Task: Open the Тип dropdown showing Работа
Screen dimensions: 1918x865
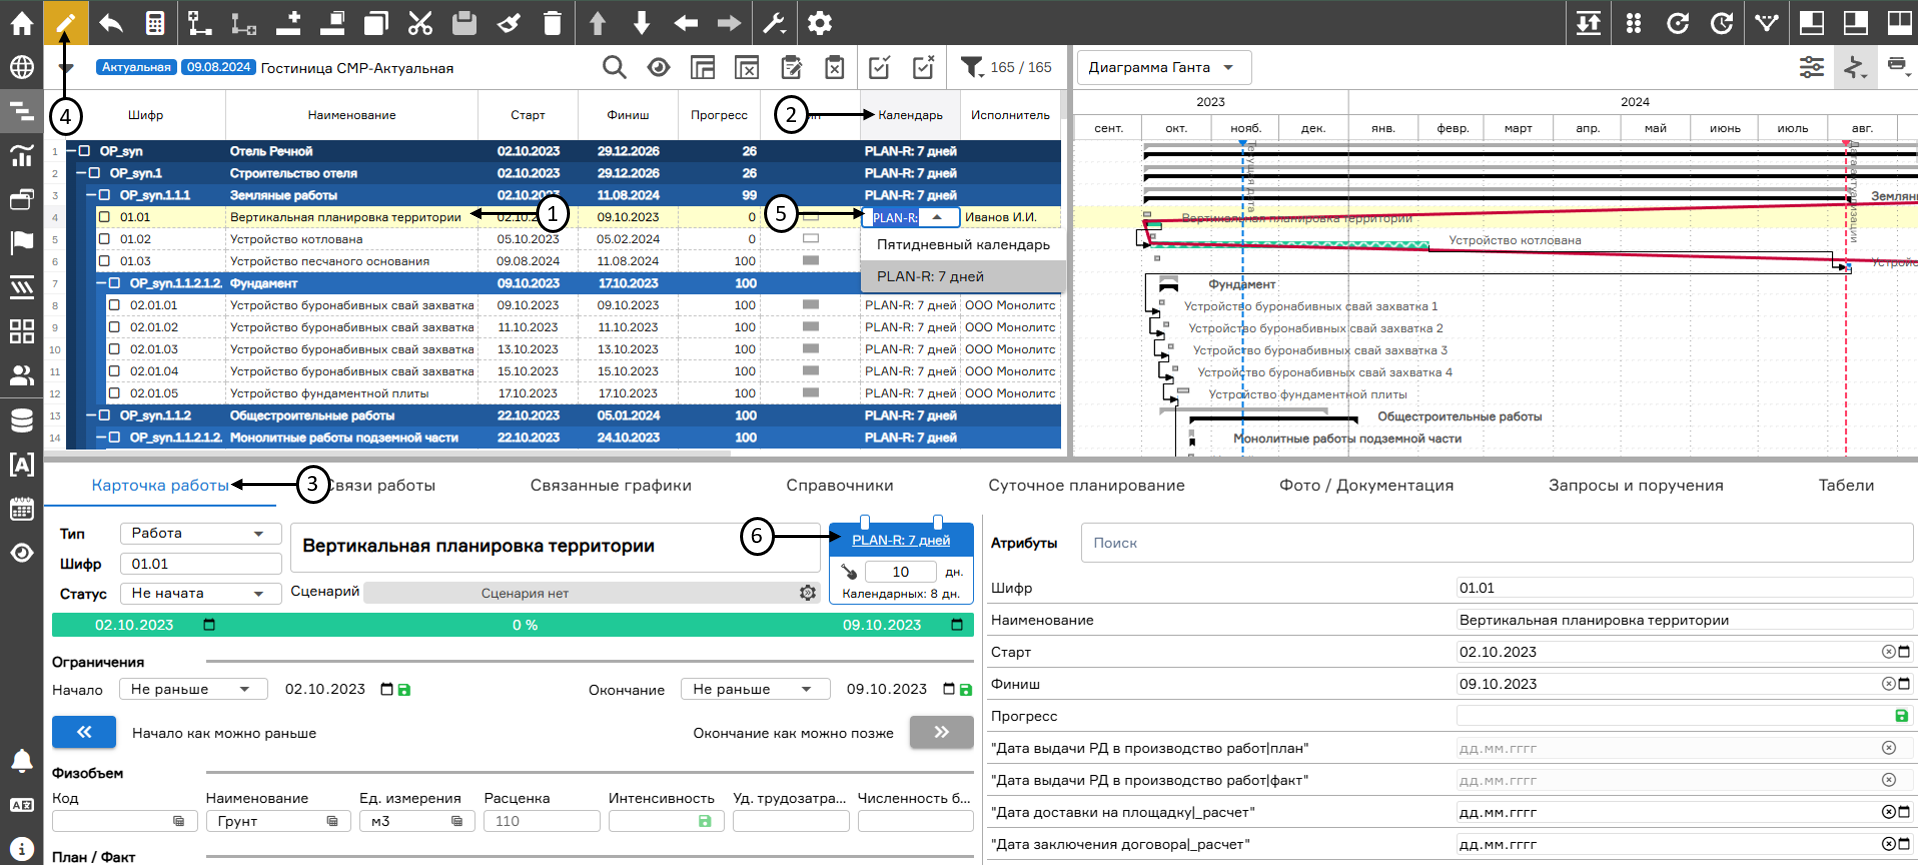Action: tap(200, 533)
